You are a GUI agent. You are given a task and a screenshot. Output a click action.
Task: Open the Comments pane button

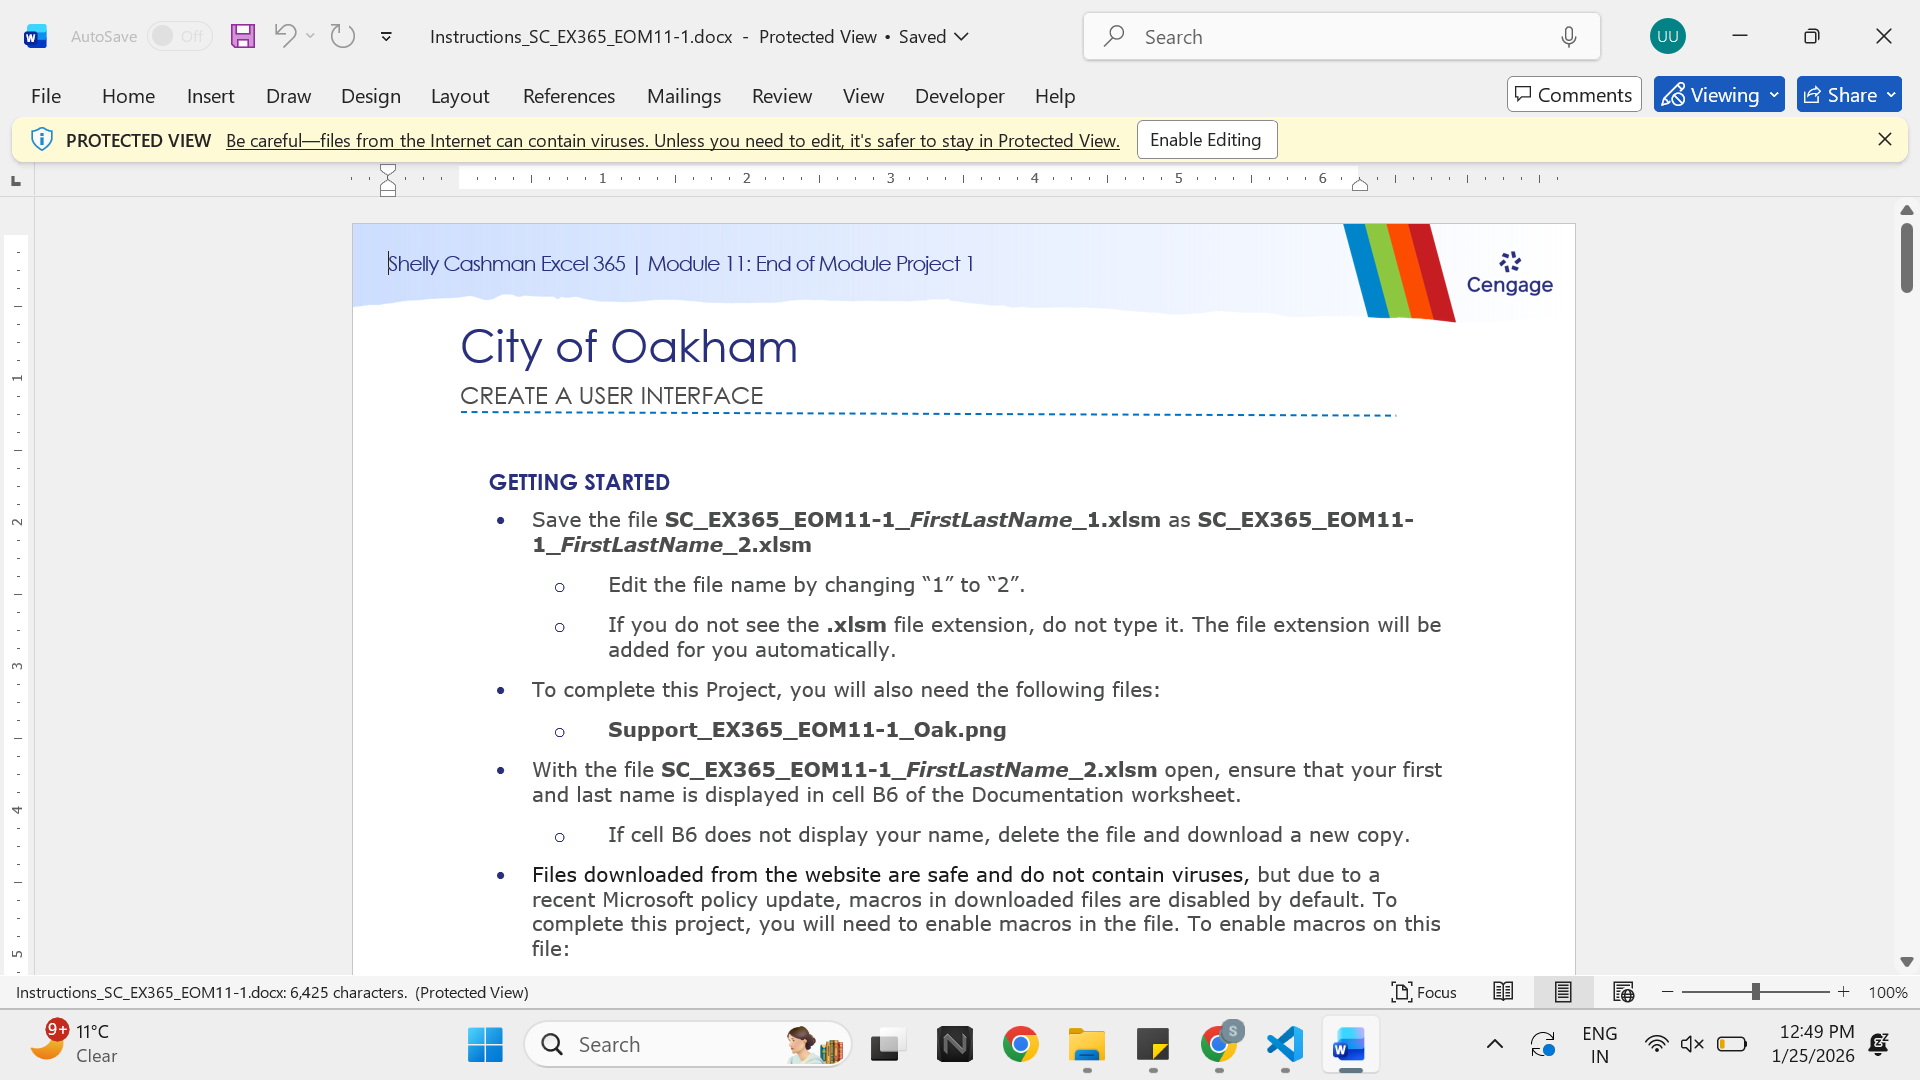[x=1574, y=95]
